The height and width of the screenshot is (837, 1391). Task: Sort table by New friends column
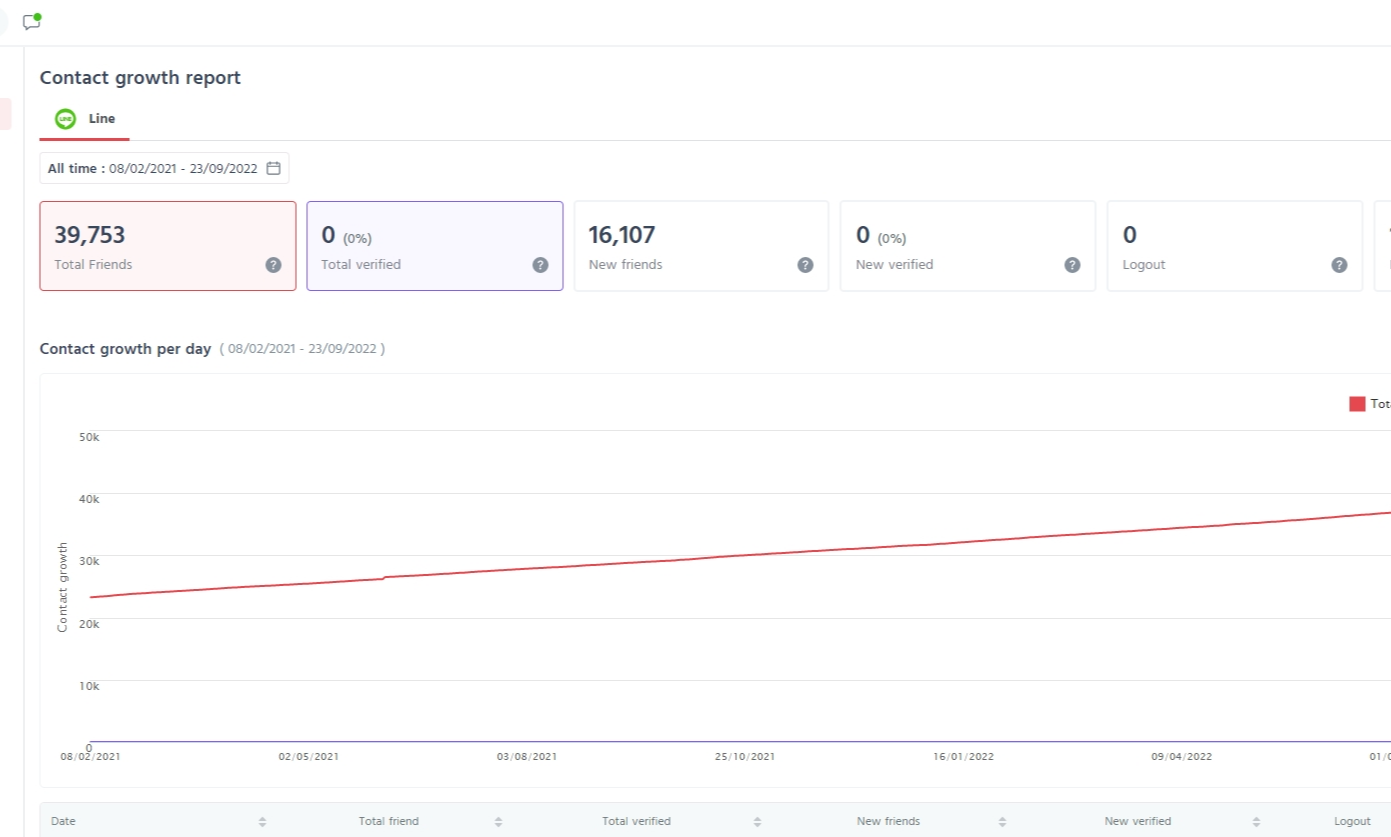click(1002, 821)
